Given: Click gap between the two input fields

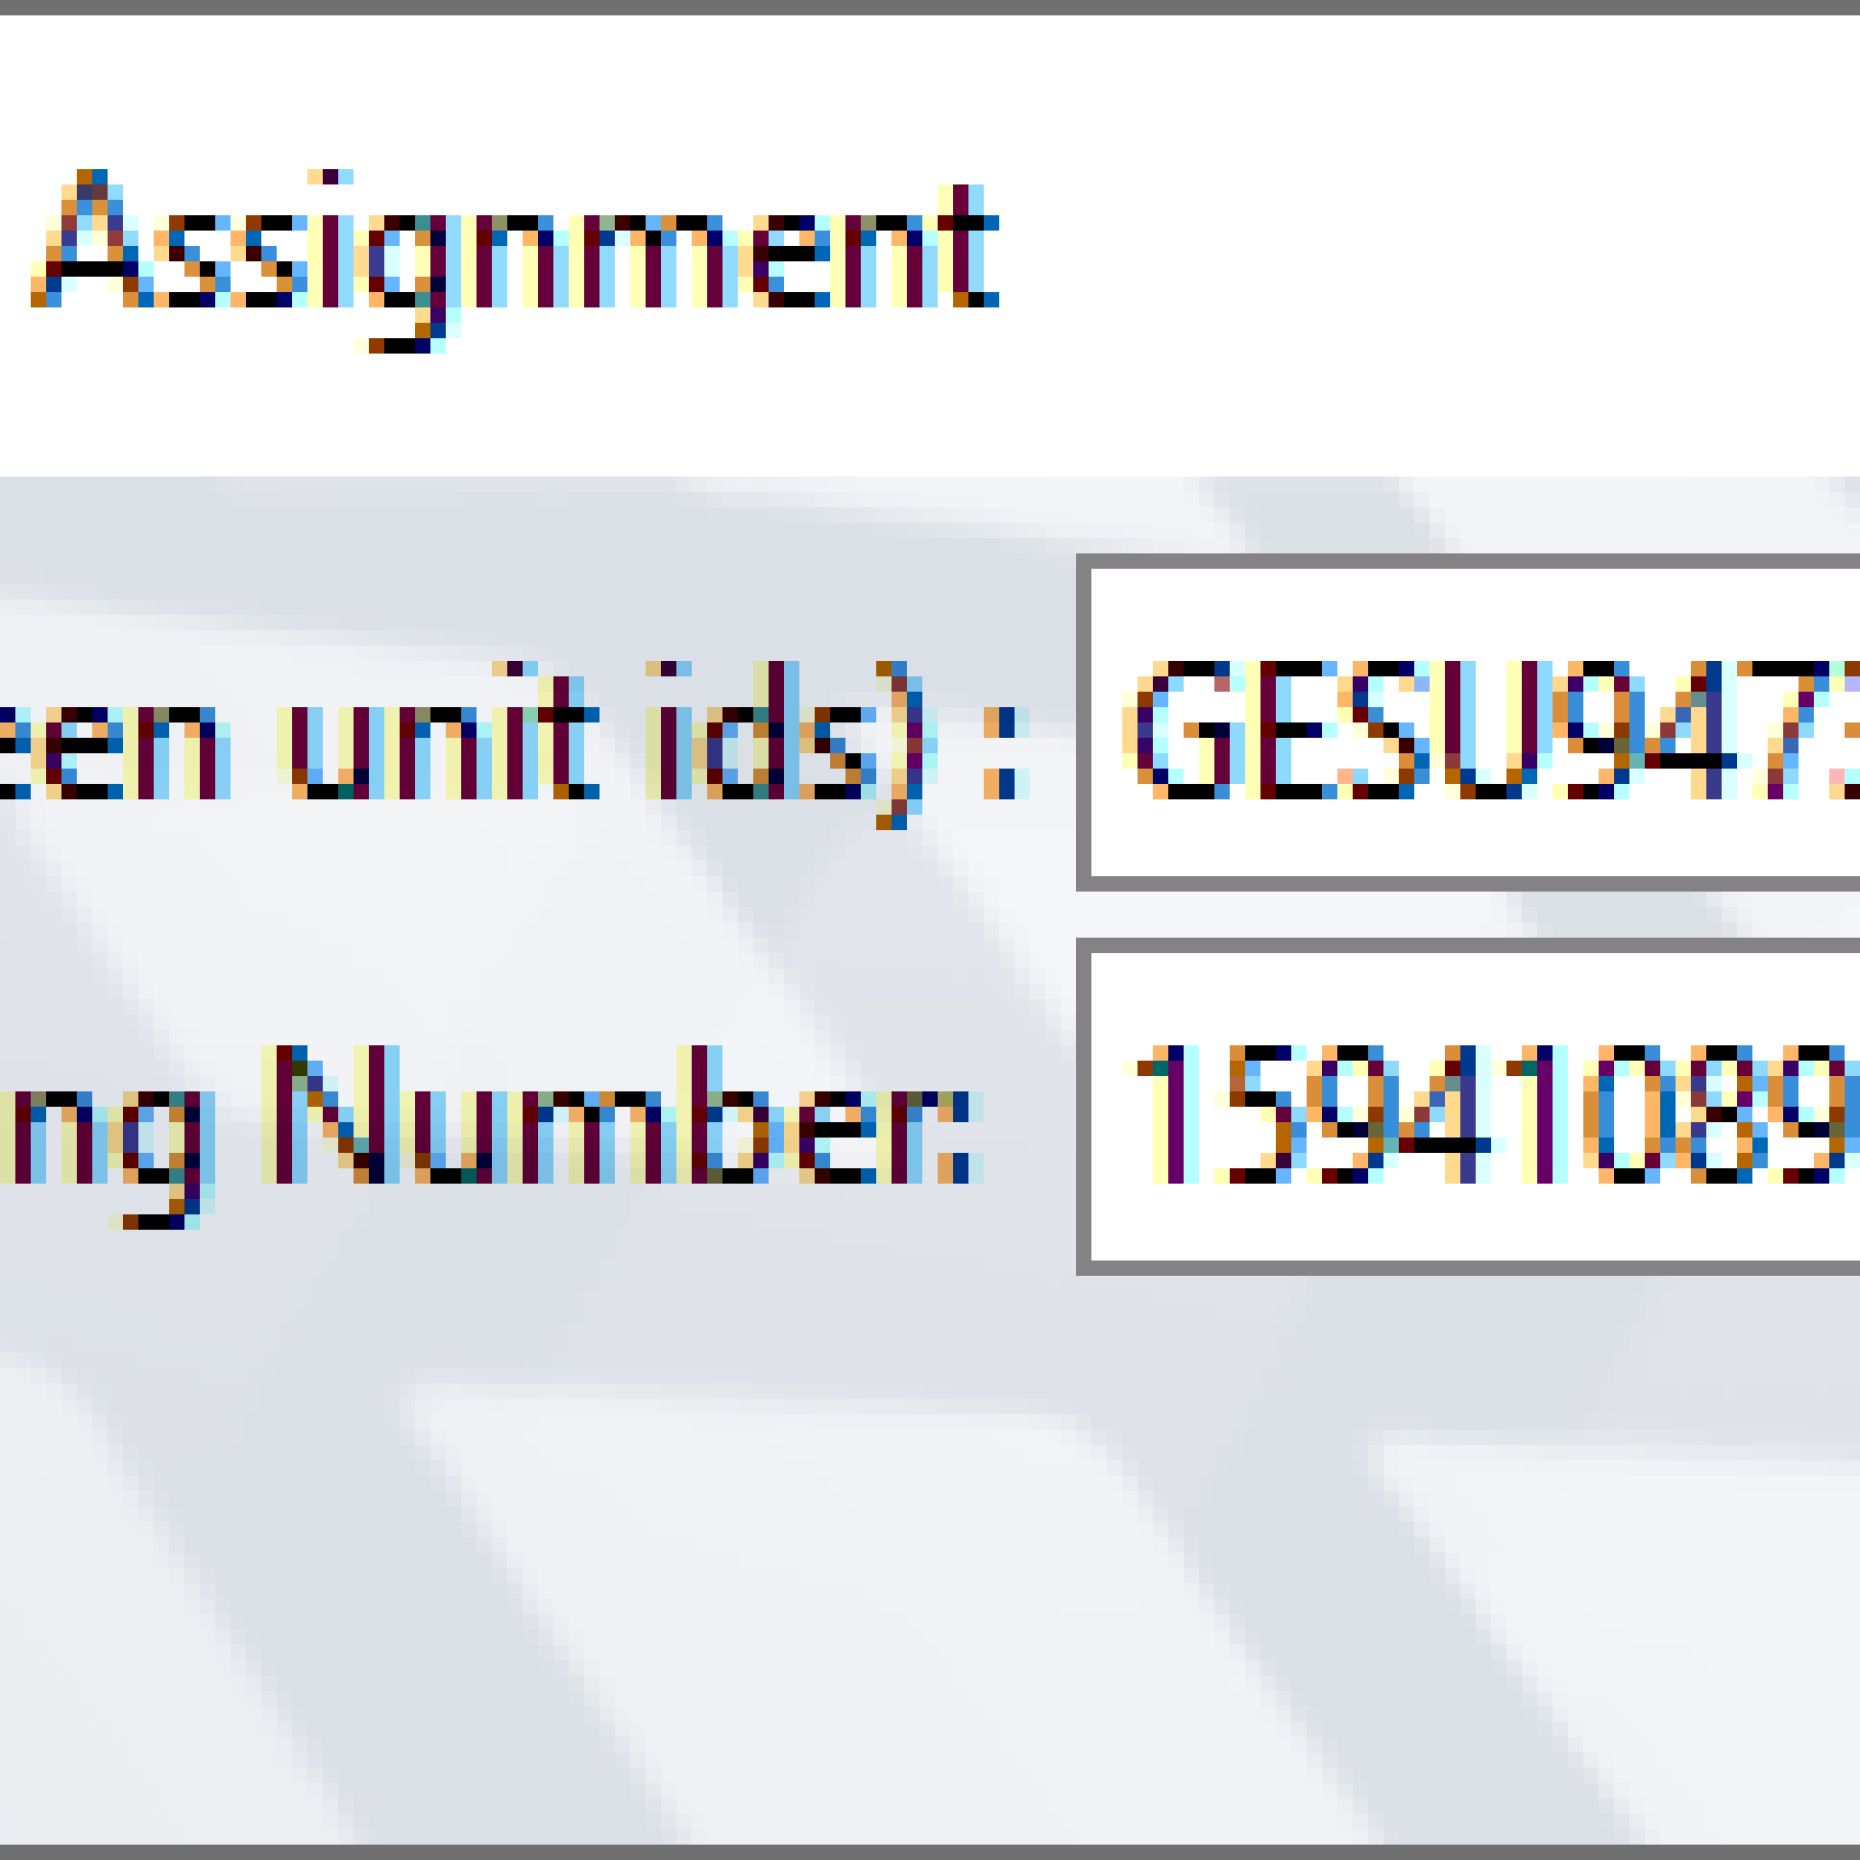Looking at the screenshot, I should coord(1470,914).
